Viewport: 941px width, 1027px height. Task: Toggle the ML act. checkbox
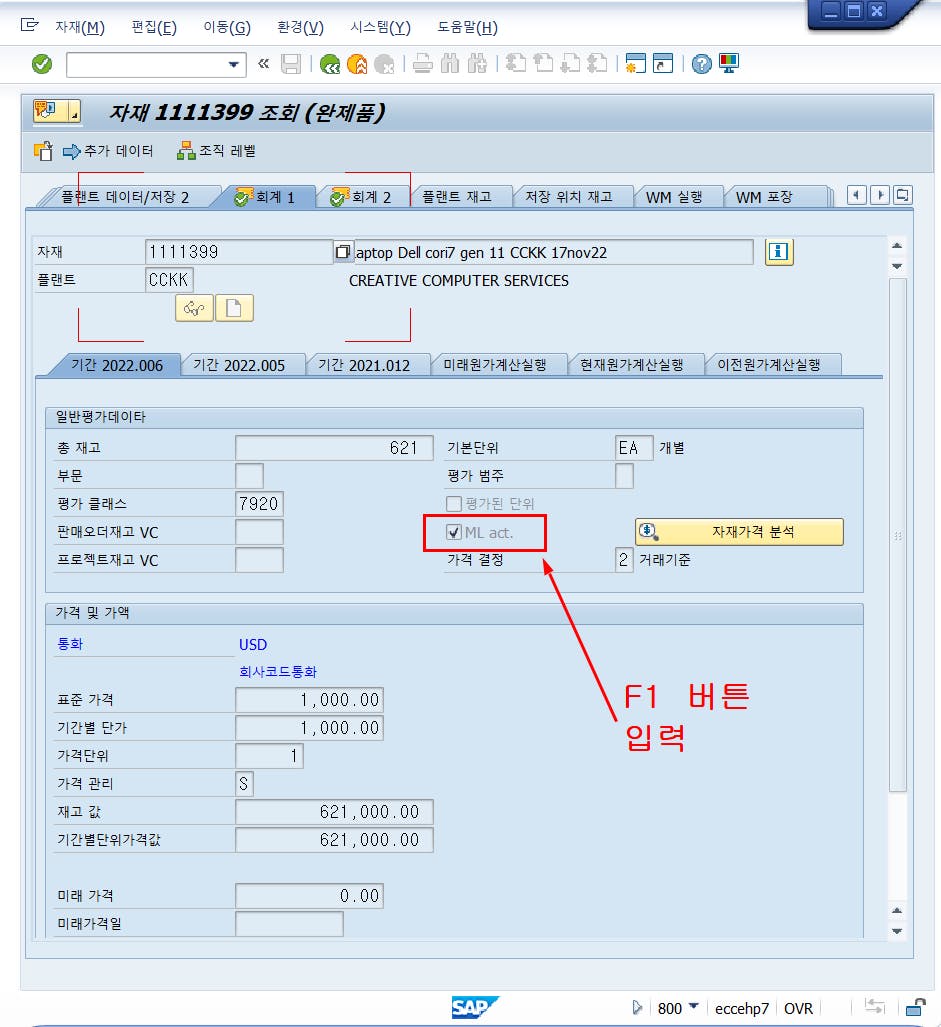click(x=454, y=532)
